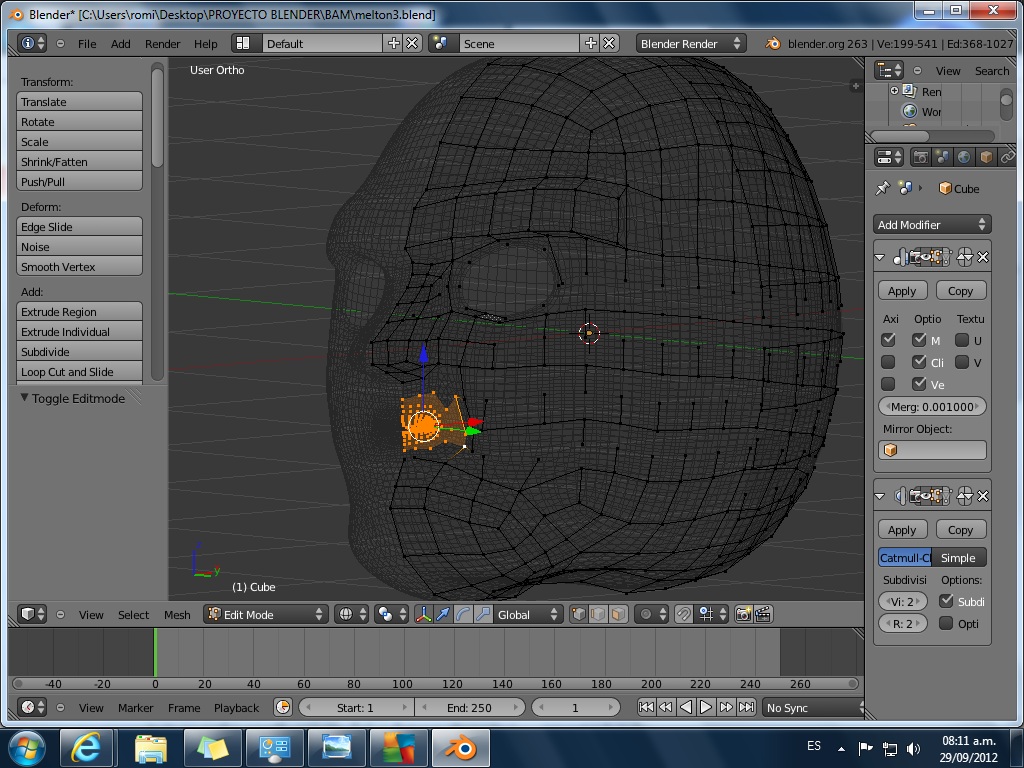The image size is (1024, 768).
Task: Open the Edit Mode selector dropdown
Action: 266,614
